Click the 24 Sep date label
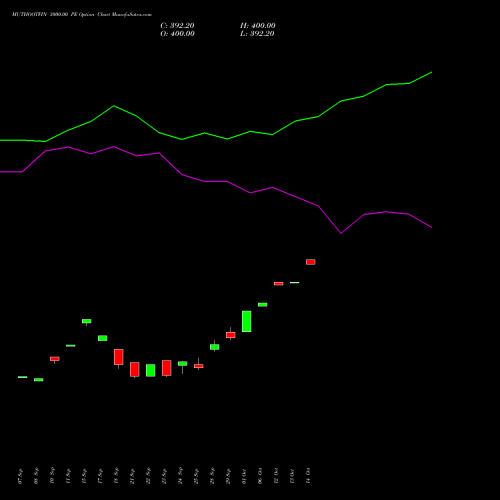The height and width of the screenshot is (500, 500). (181, 476)
